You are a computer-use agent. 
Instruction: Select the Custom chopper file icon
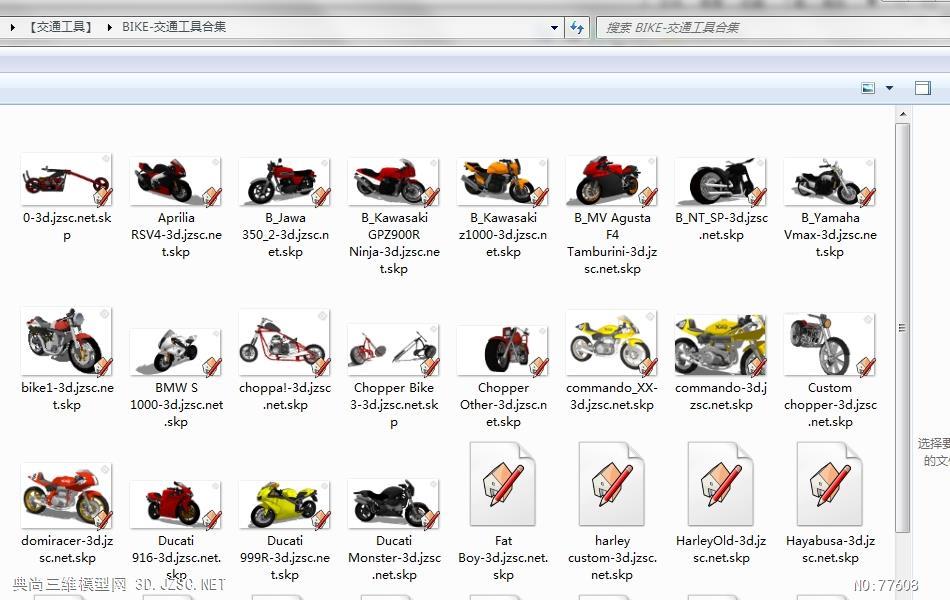pos(830,344)
